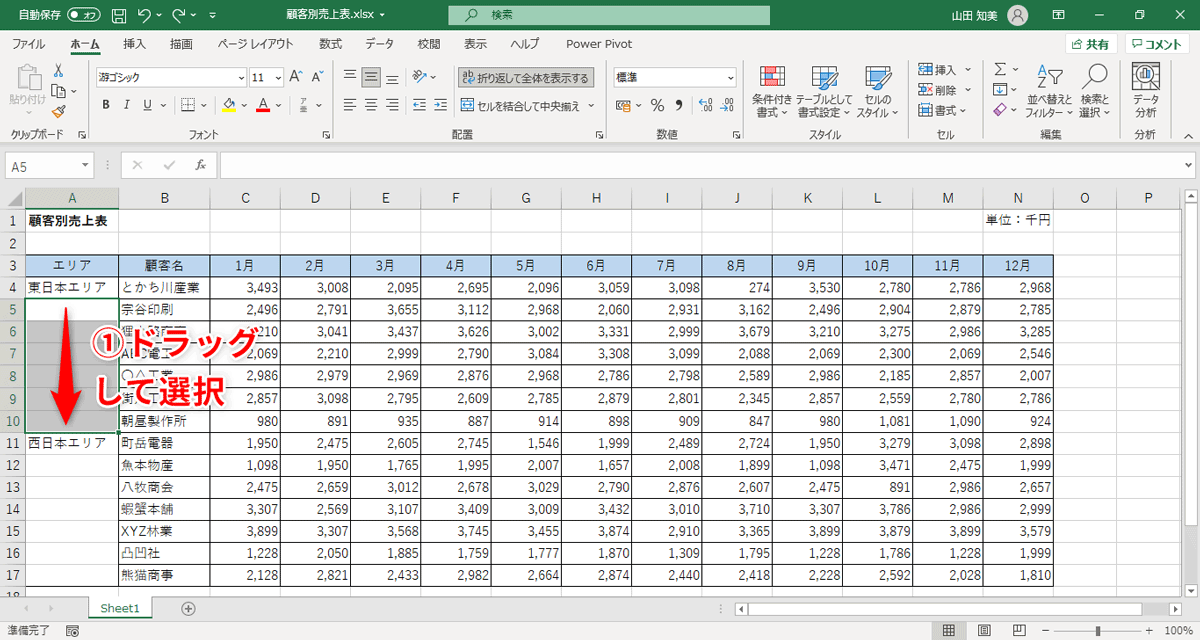Switch to the データ tab

(x=379, y=44)
